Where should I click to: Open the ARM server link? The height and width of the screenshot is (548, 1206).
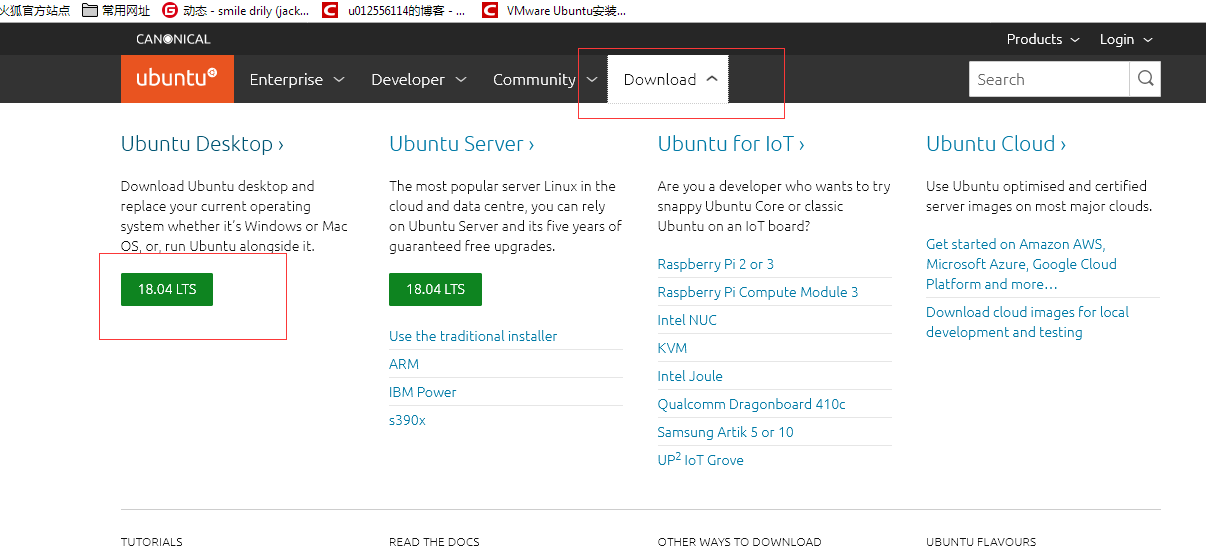coord(404,364)
